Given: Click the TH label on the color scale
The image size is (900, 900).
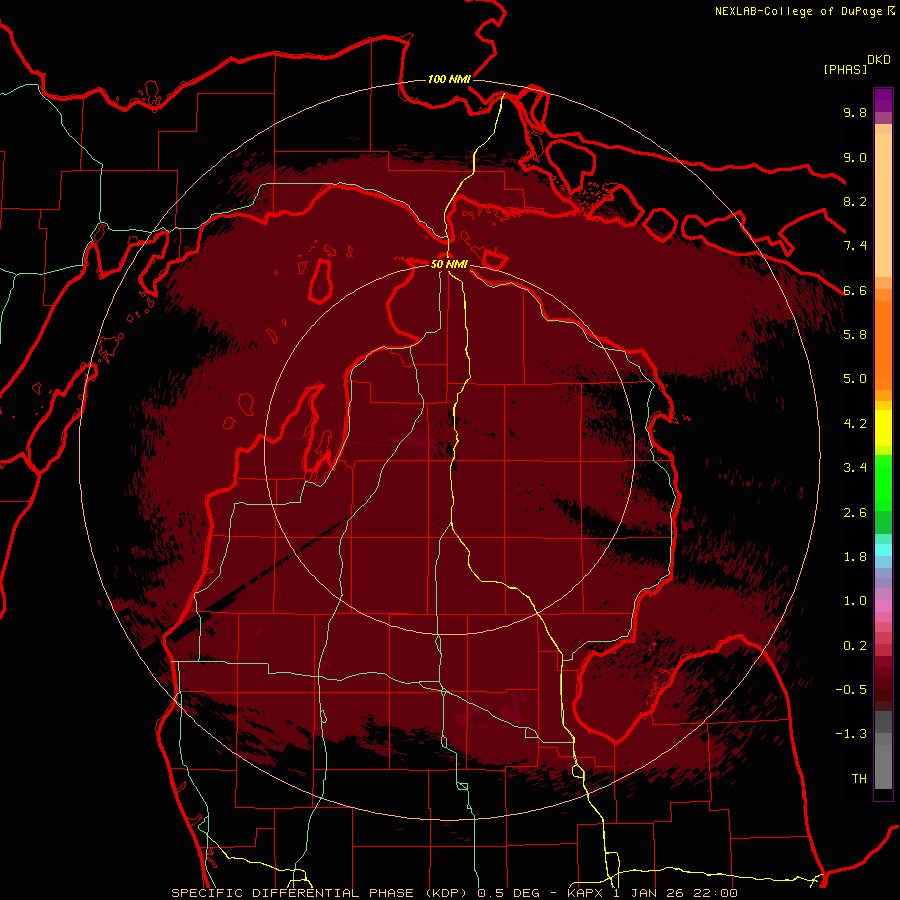Looking at the screenshot, I should 859,779.
